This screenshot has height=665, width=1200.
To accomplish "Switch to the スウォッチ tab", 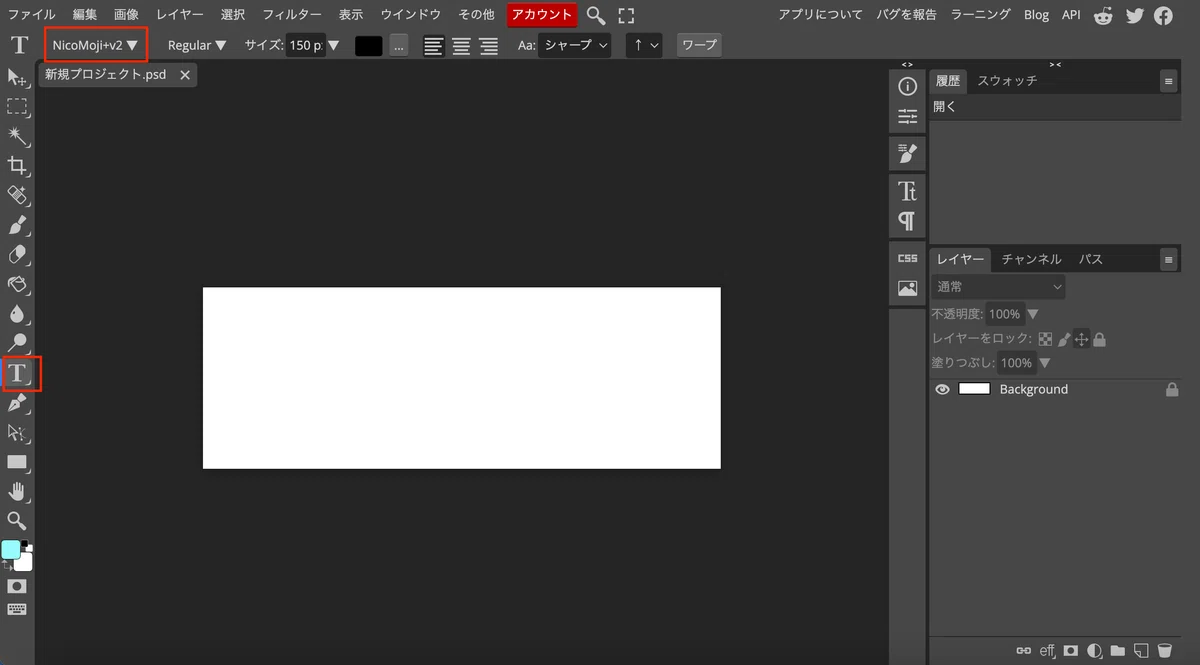I will tap(1007, 81).
